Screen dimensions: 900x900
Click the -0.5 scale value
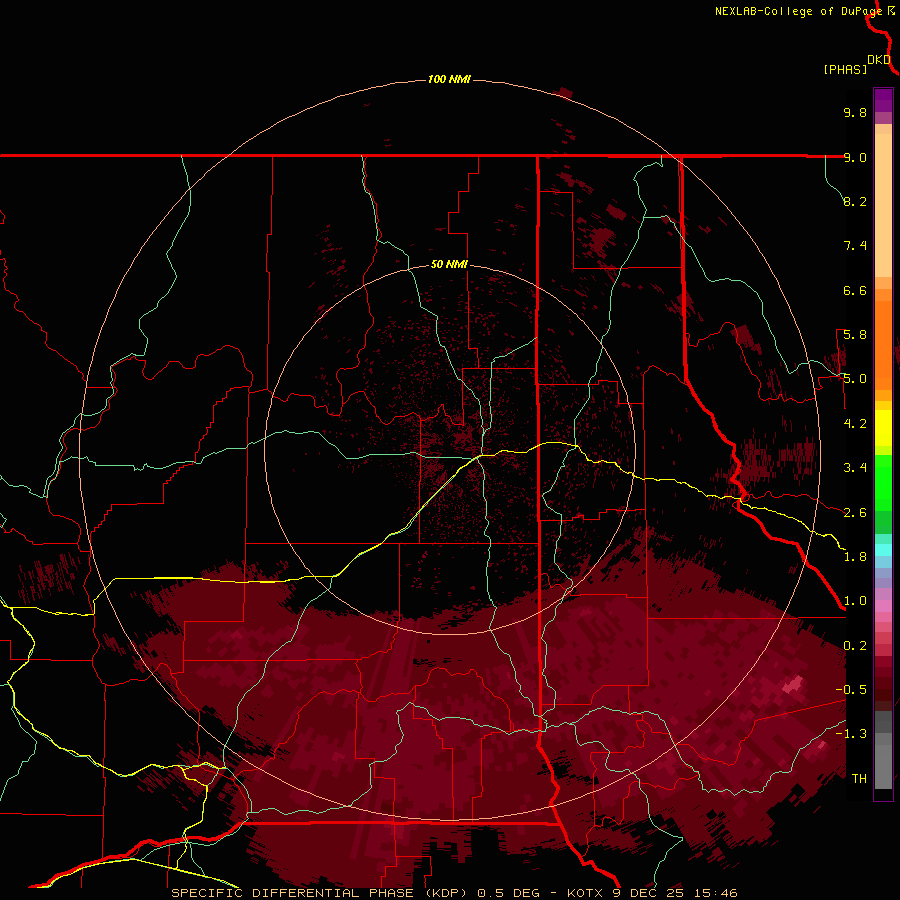point(851,690)
